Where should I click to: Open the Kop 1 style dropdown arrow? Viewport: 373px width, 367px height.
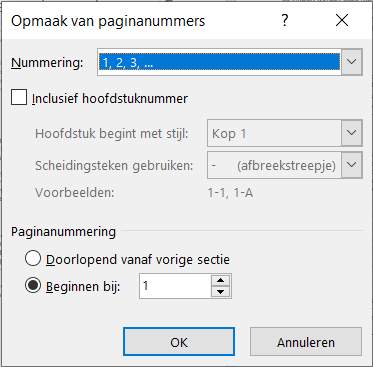click(x=352, y=133)
